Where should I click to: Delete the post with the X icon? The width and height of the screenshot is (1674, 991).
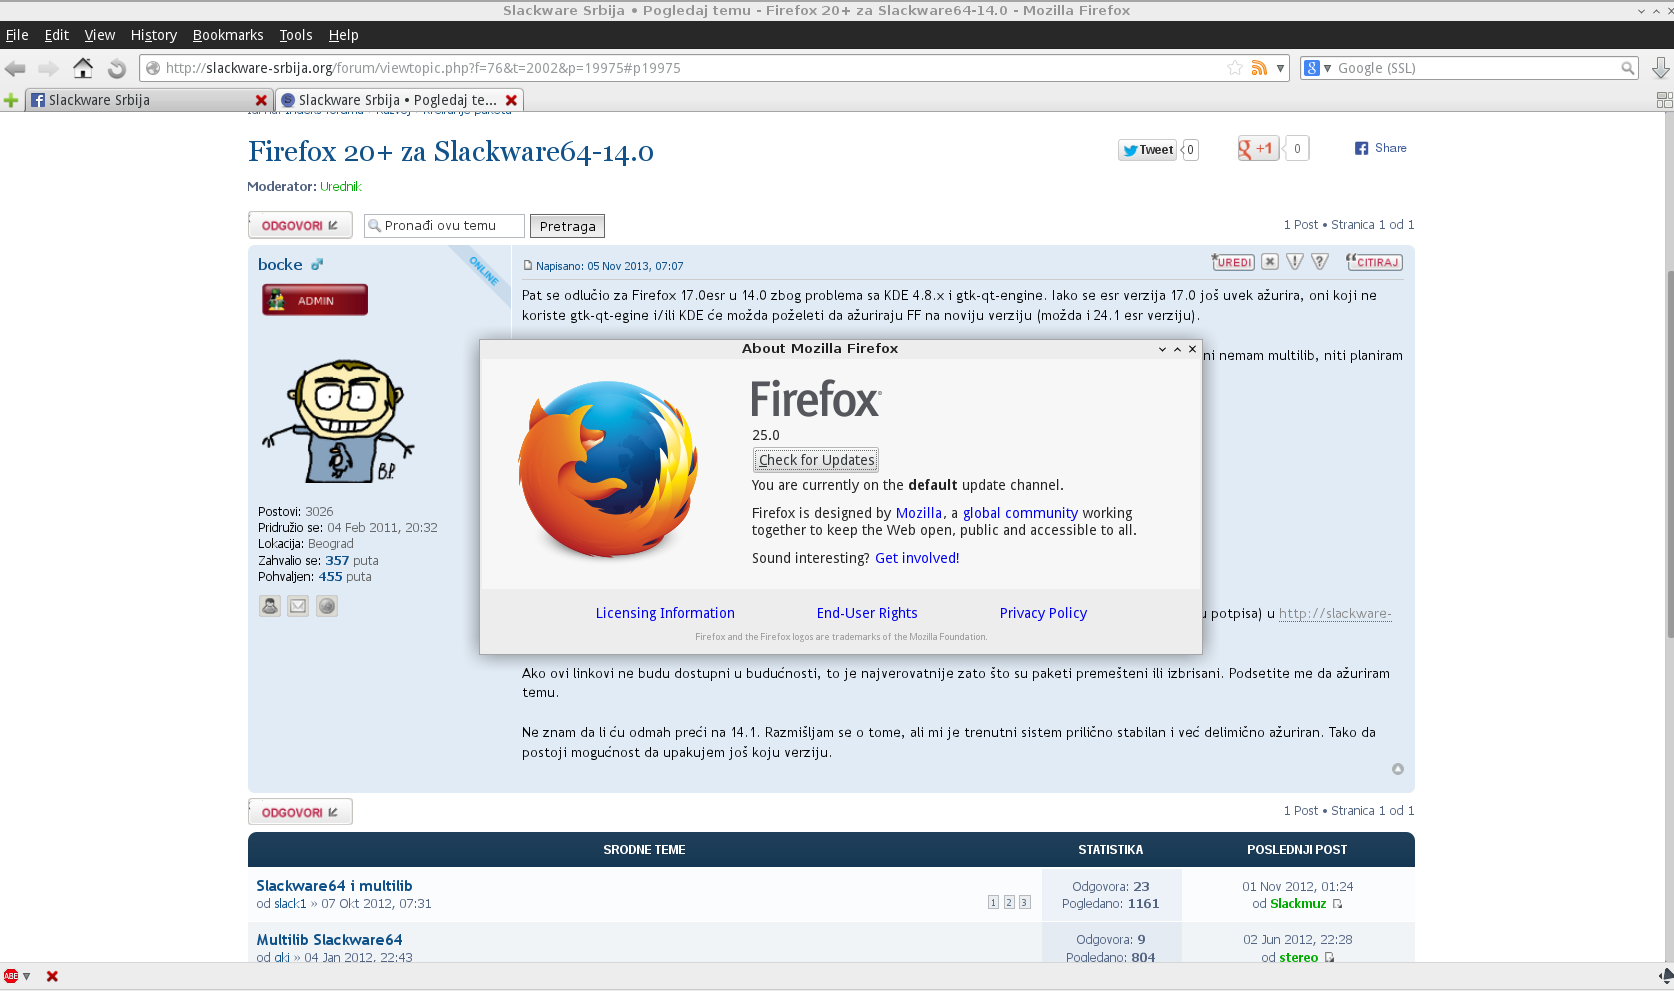click(x=1270, y=262)
